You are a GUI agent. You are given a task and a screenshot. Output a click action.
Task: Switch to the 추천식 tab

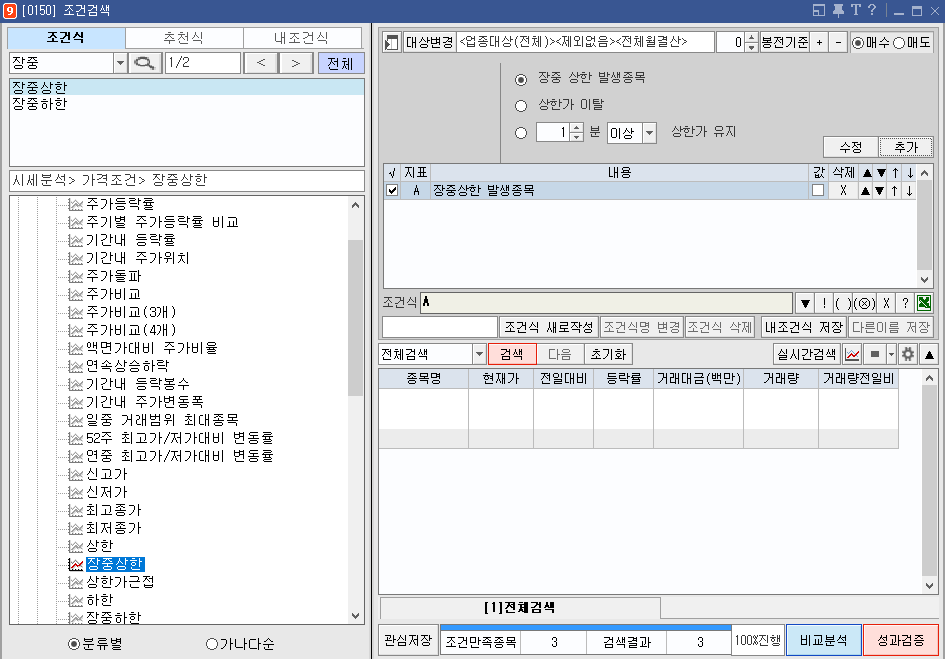[185, 37]
